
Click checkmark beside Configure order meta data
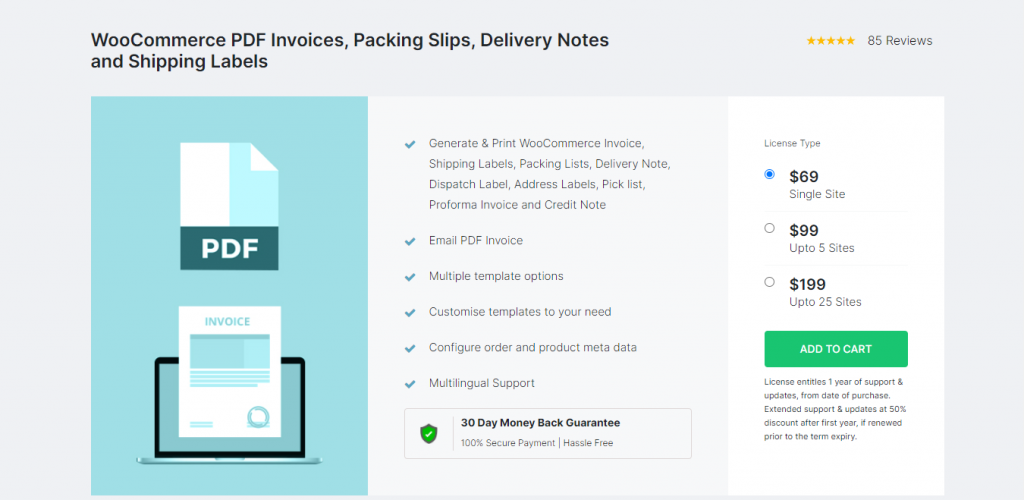pos(410,348)
